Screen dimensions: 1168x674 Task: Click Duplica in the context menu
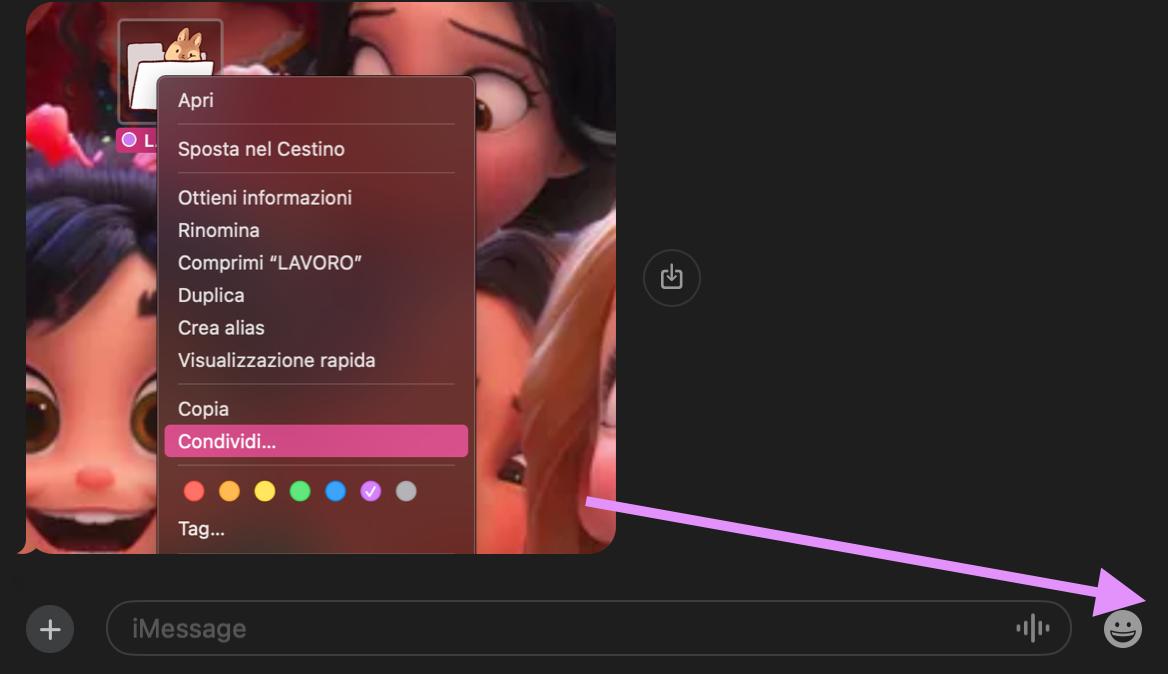[211, 295]
